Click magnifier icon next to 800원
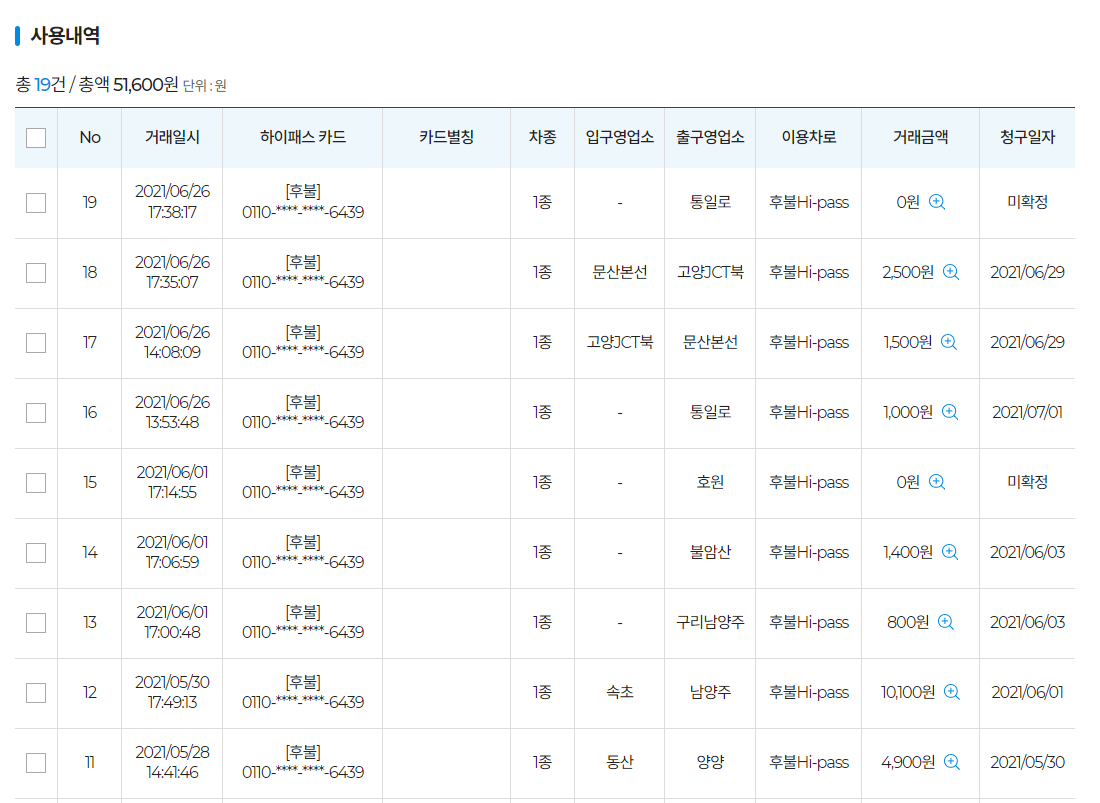This screenshot has width=1100, height=803. tap(946, 622)
